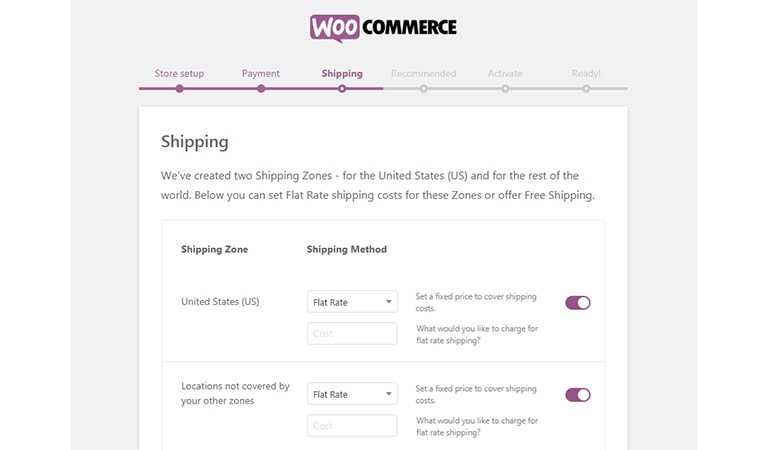Click the Ready! step dot
This screenshot has width=768, height=450.
(586, 89)
